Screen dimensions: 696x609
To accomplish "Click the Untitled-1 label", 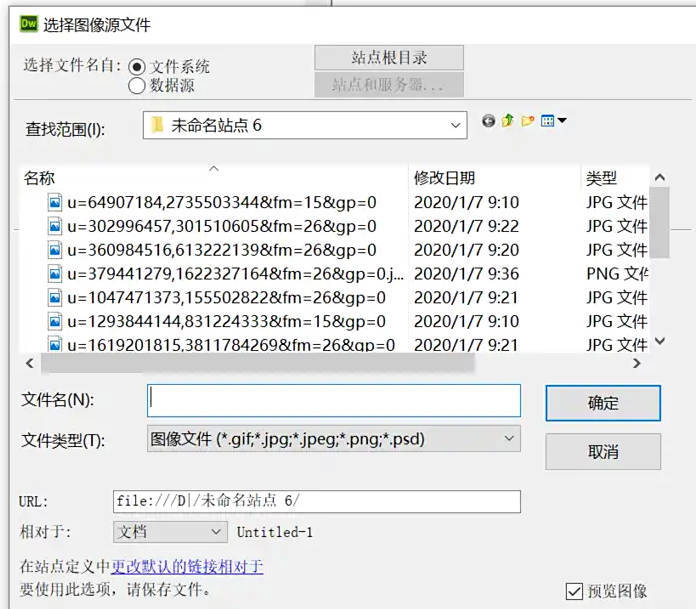I will coord(275,532).
